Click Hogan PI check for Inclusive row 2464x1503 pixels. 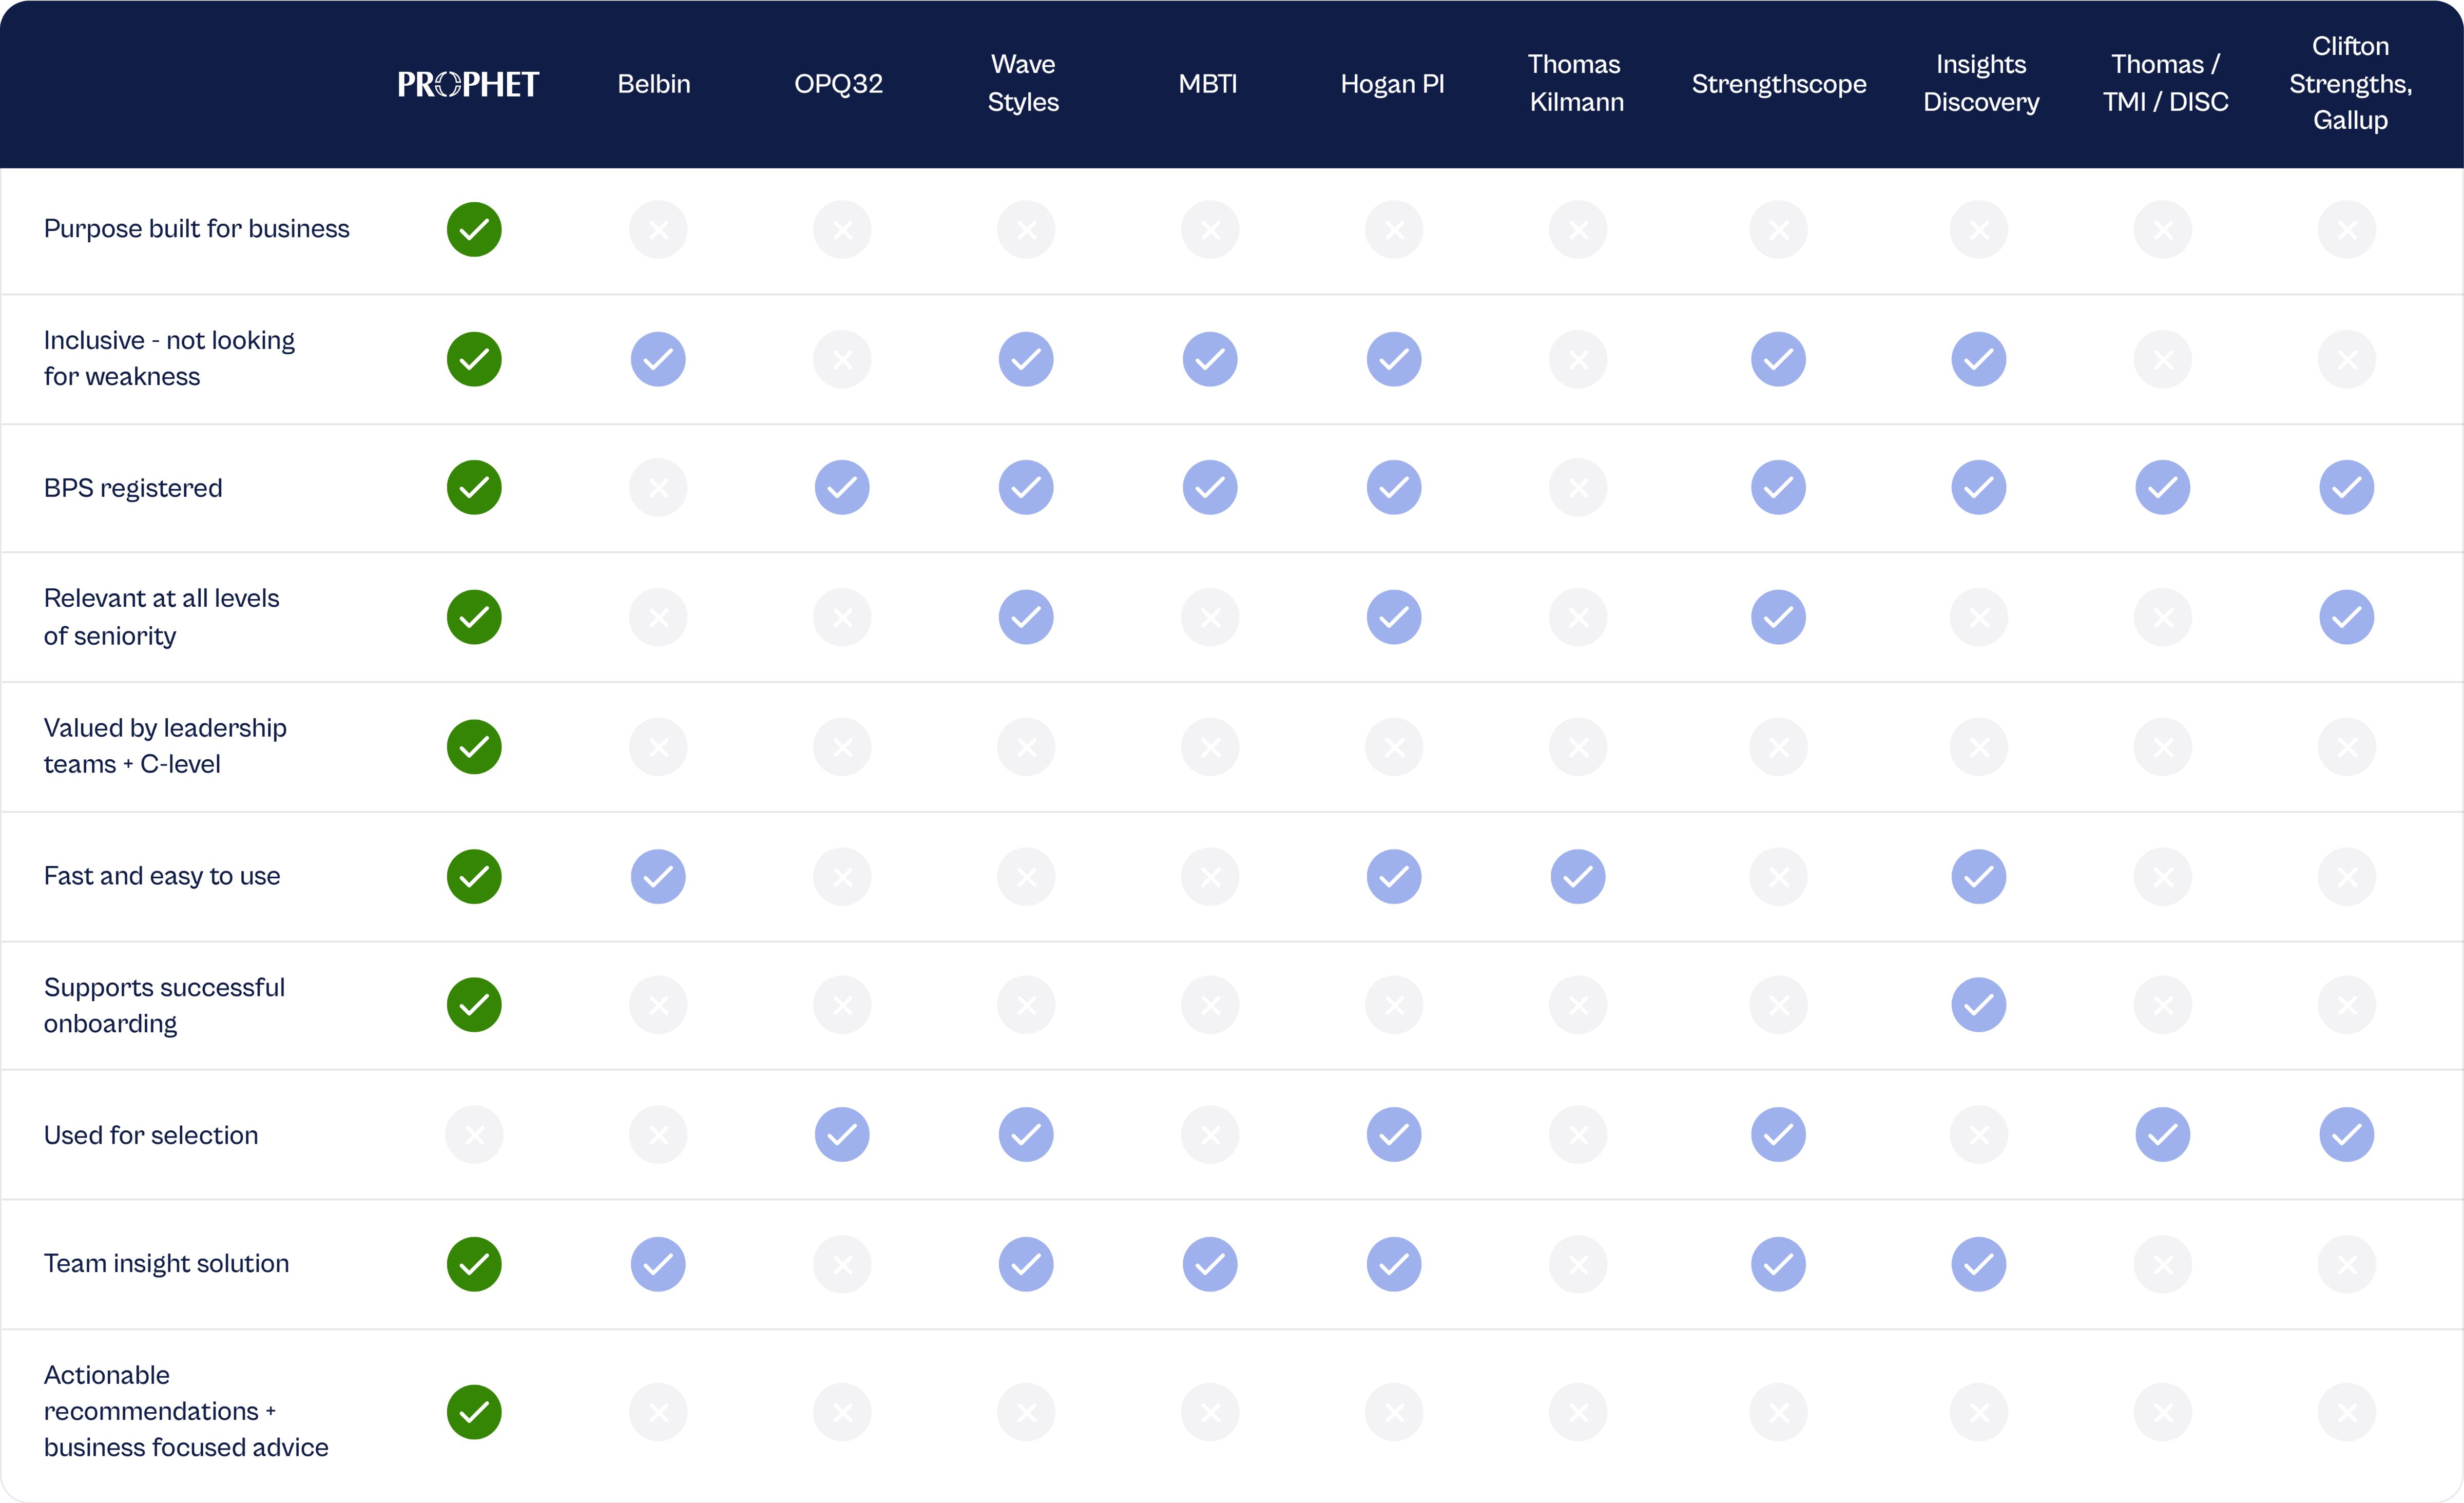pyautogui.click(x=1394, y=359)
